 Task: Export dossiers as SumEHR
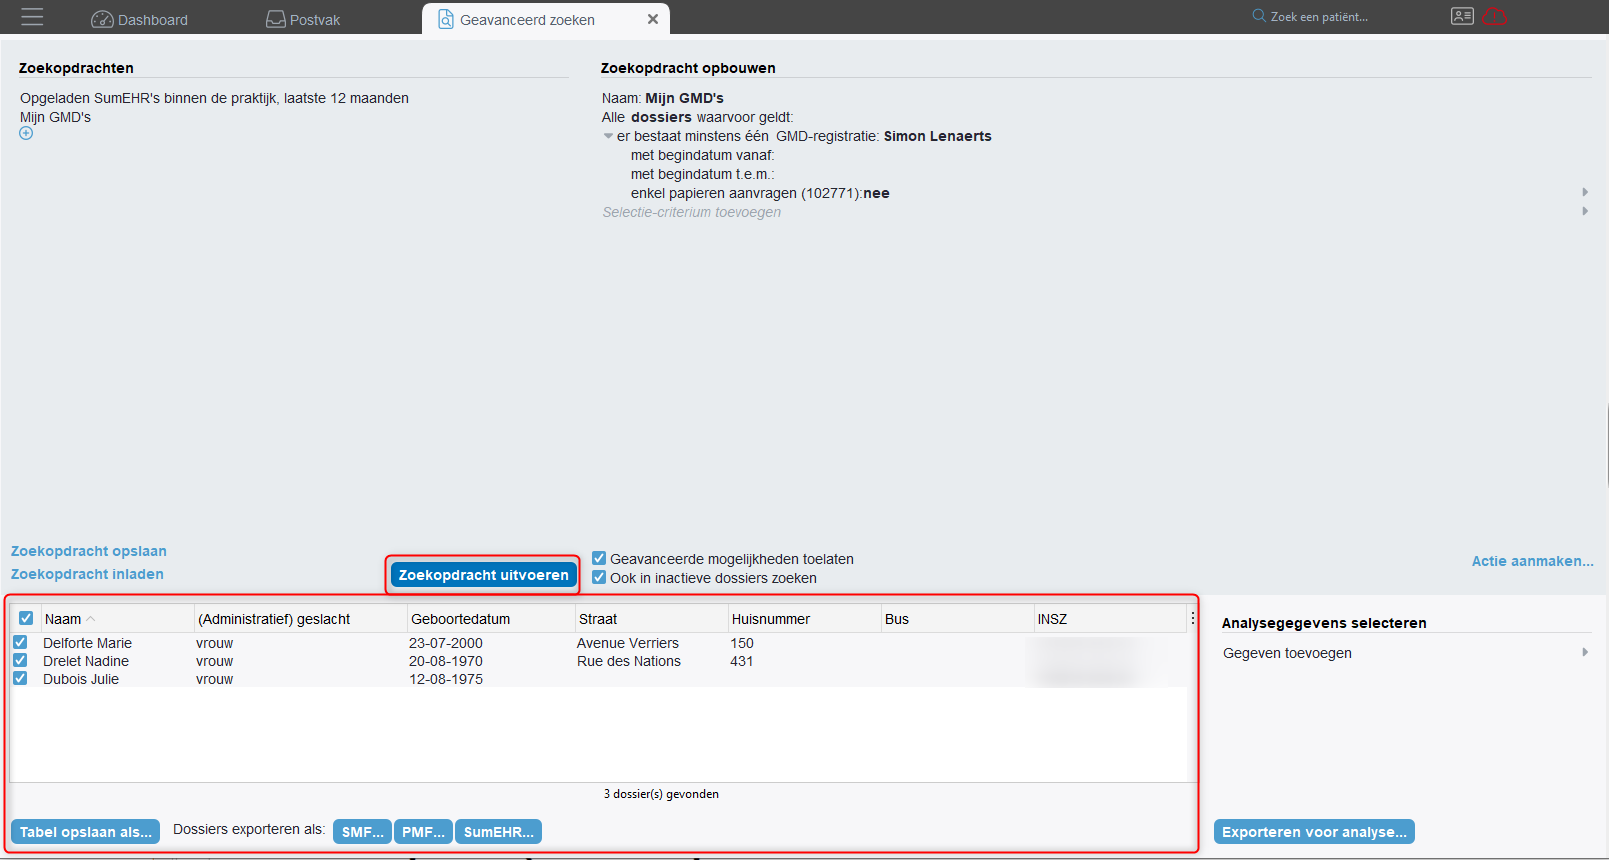coord(498,832)
